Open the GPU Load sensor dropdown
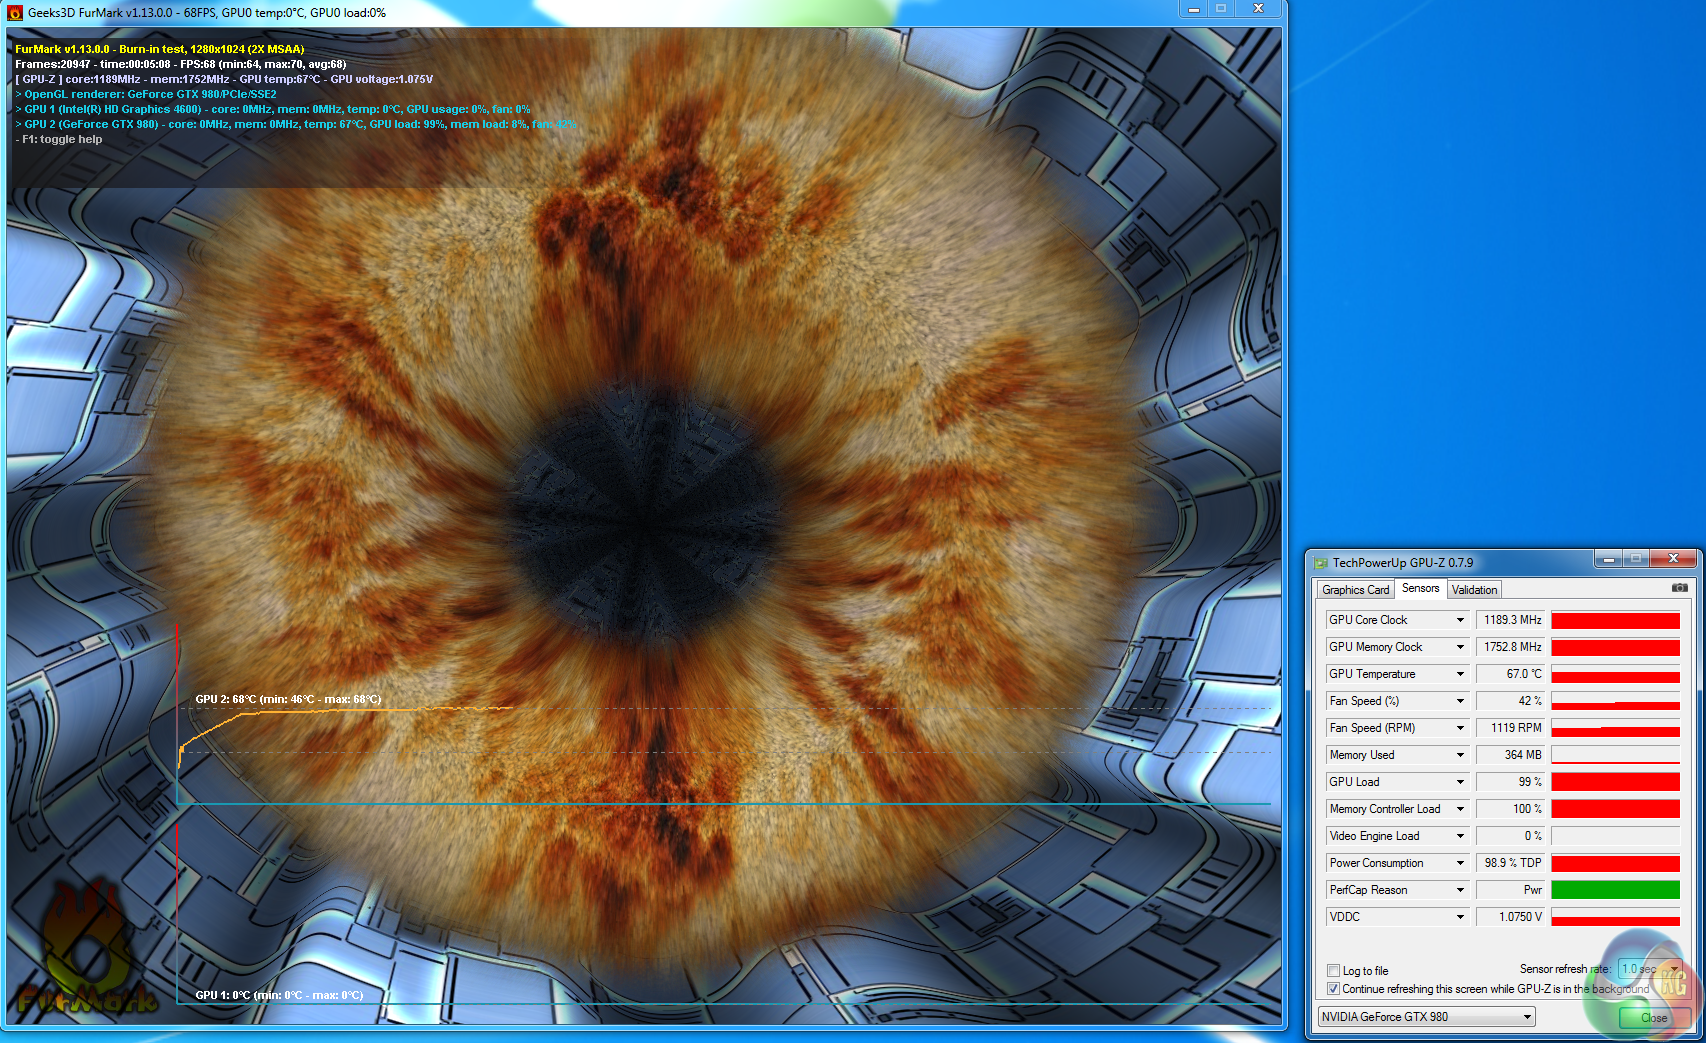Viewport: 1706px width, 1043px height. click(1460, 782)
